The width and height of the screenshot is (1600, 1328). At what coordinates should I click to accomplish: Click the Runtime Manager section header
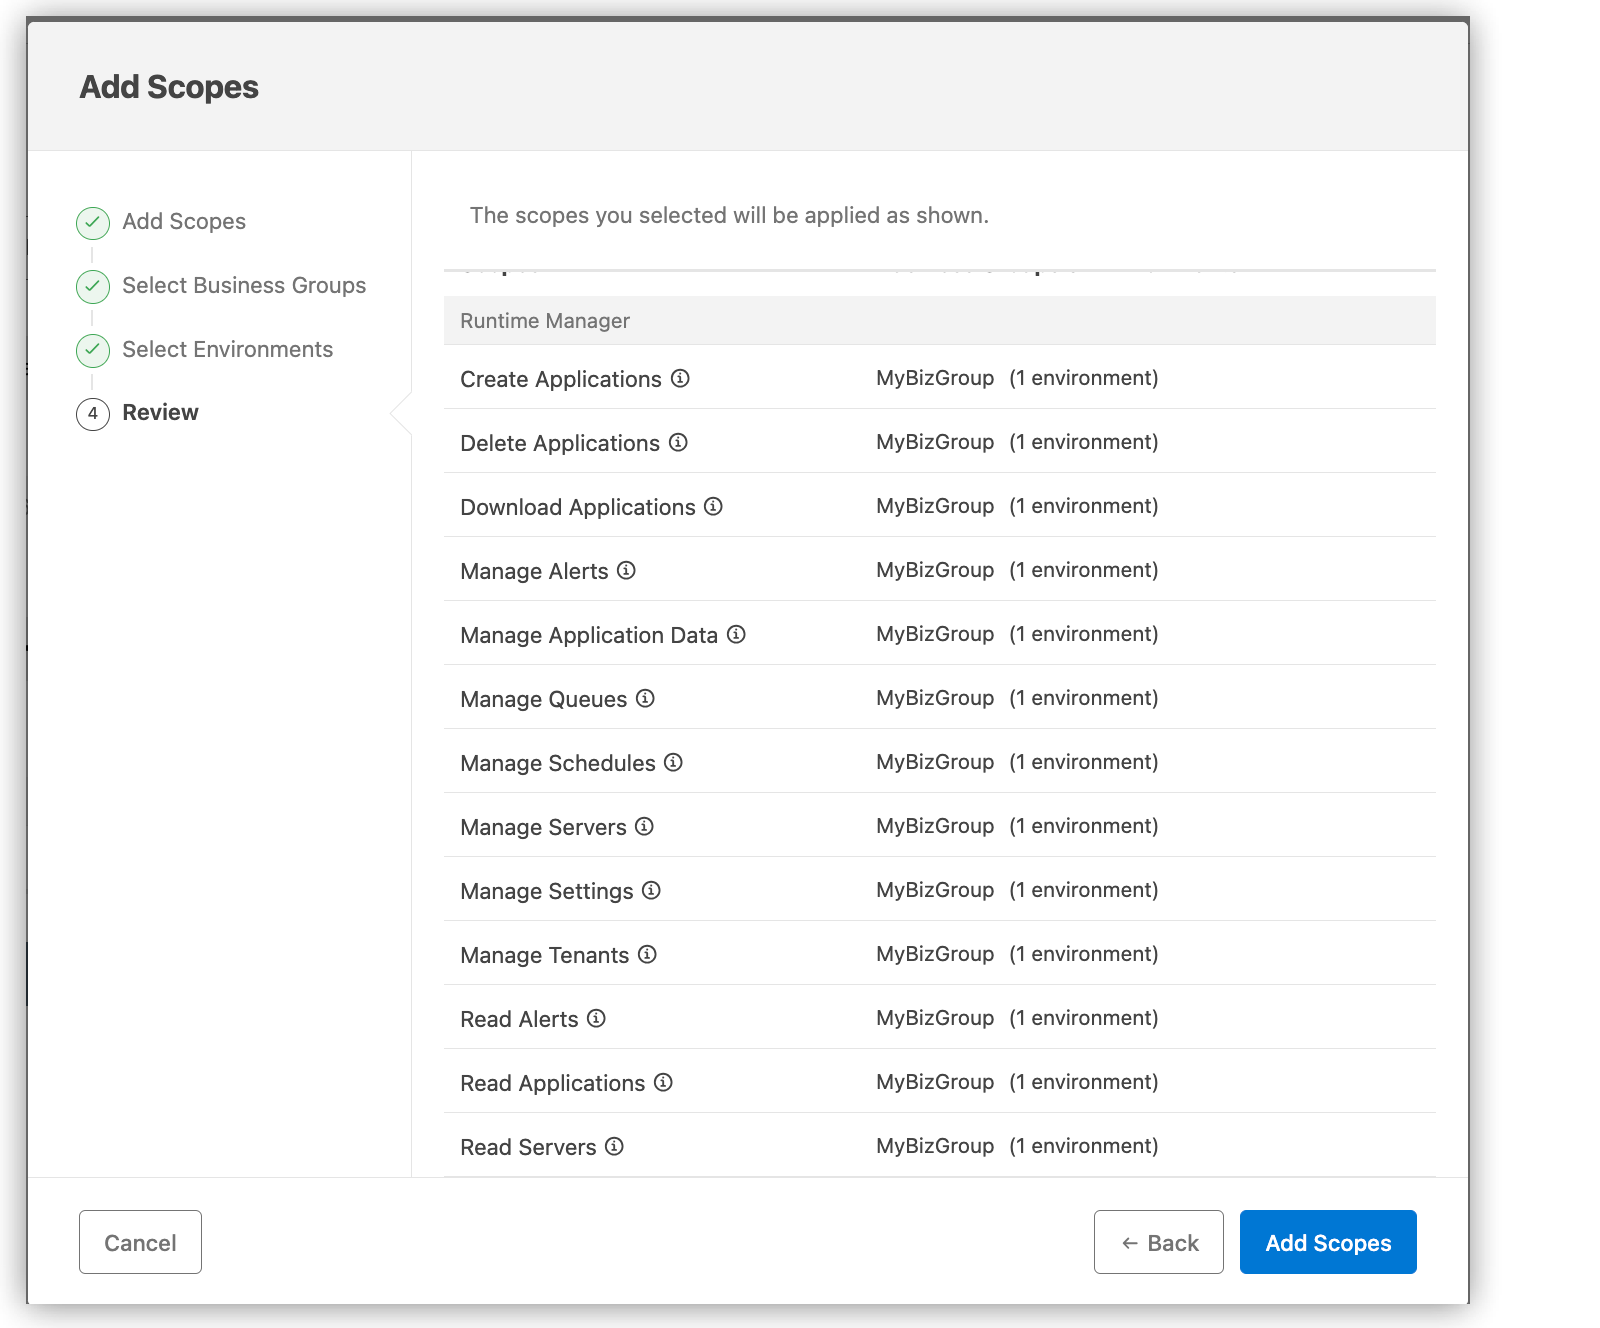[x=940, y=321]
